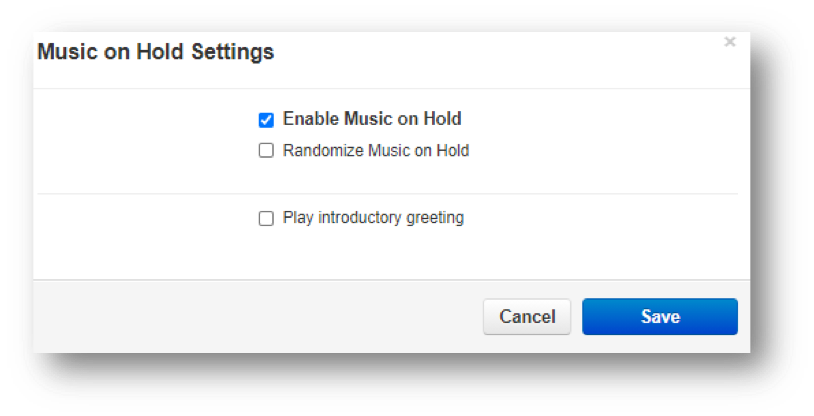
Task: Click the gray footer area left of Cancel
Action: coord(250,317)
